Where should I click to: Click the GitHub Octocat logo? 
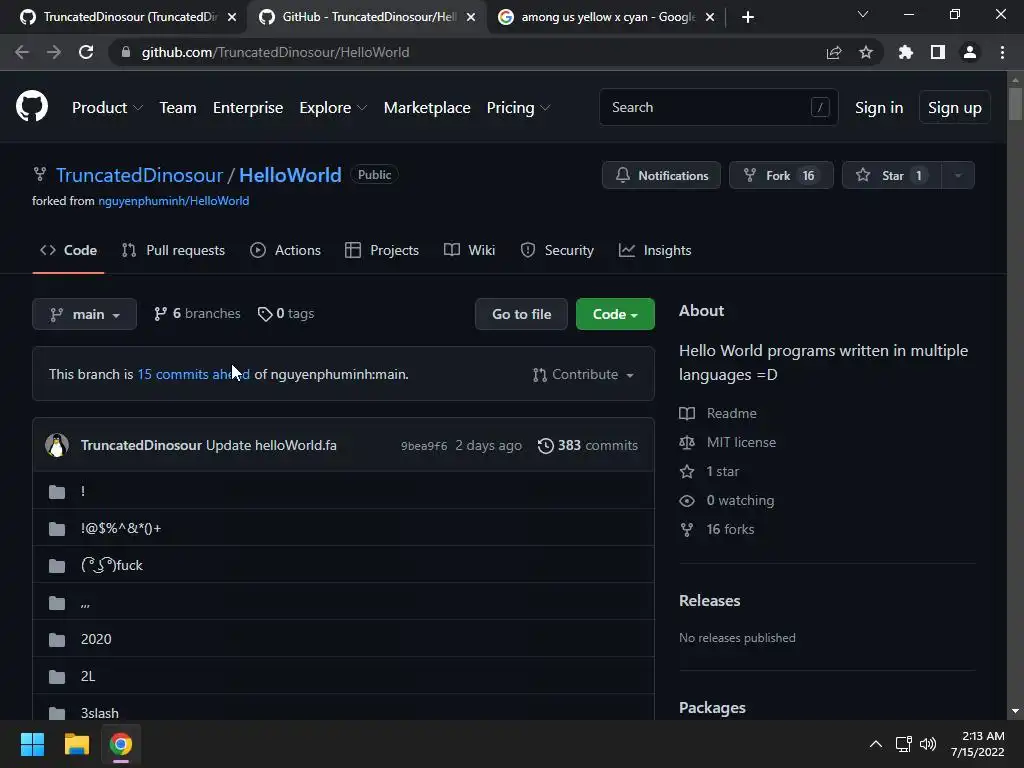tap(32, 107)
